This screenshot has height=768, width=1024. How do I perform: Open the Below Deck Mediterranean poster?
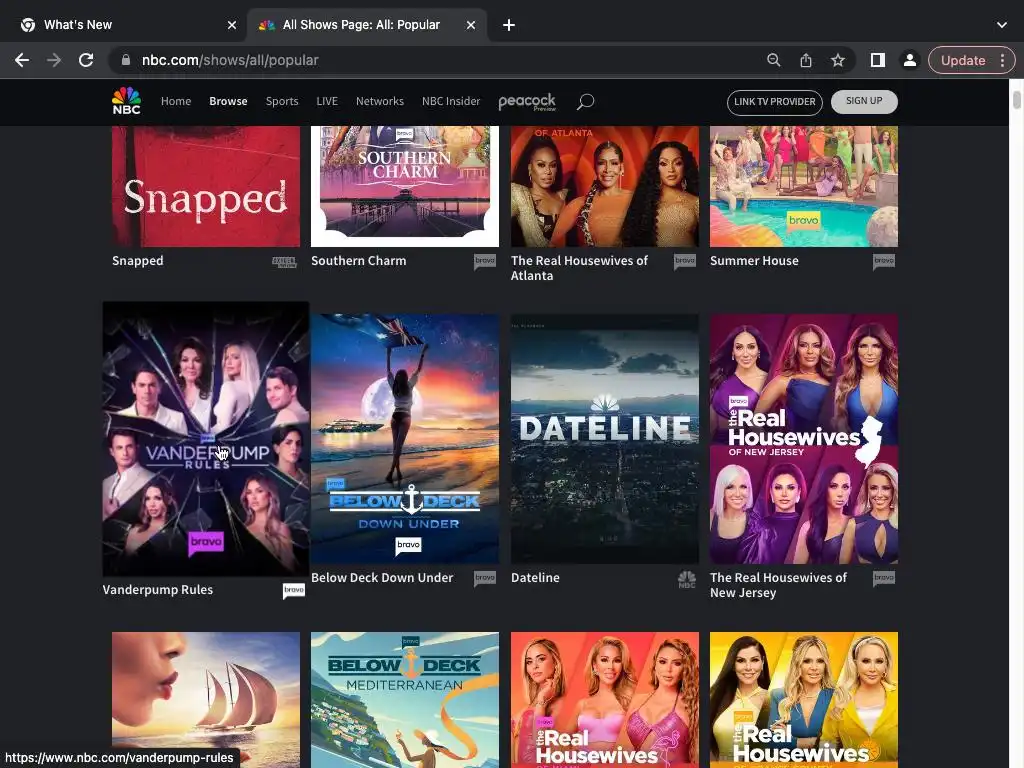[405, 699]
